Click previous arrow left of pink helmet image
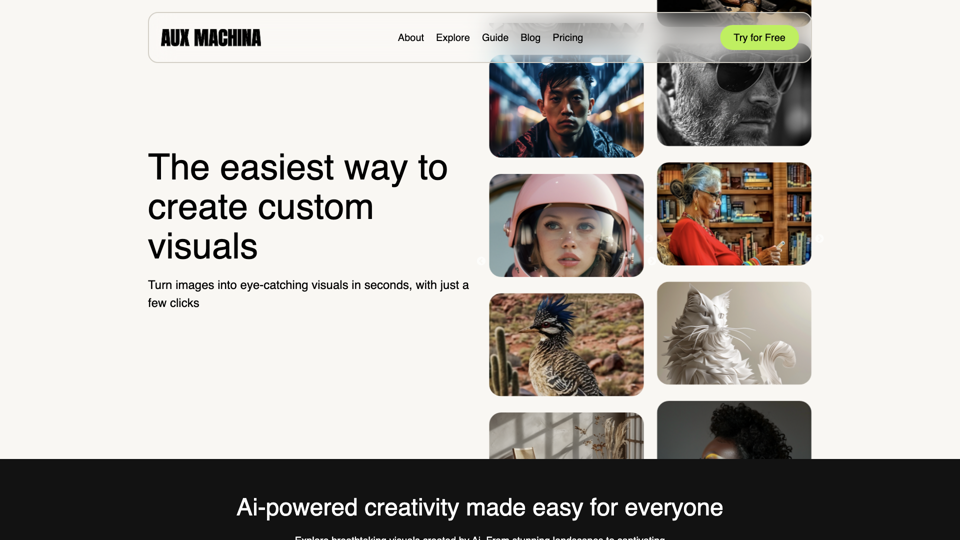The image size is (960, 540). click(x=481, y=261)
